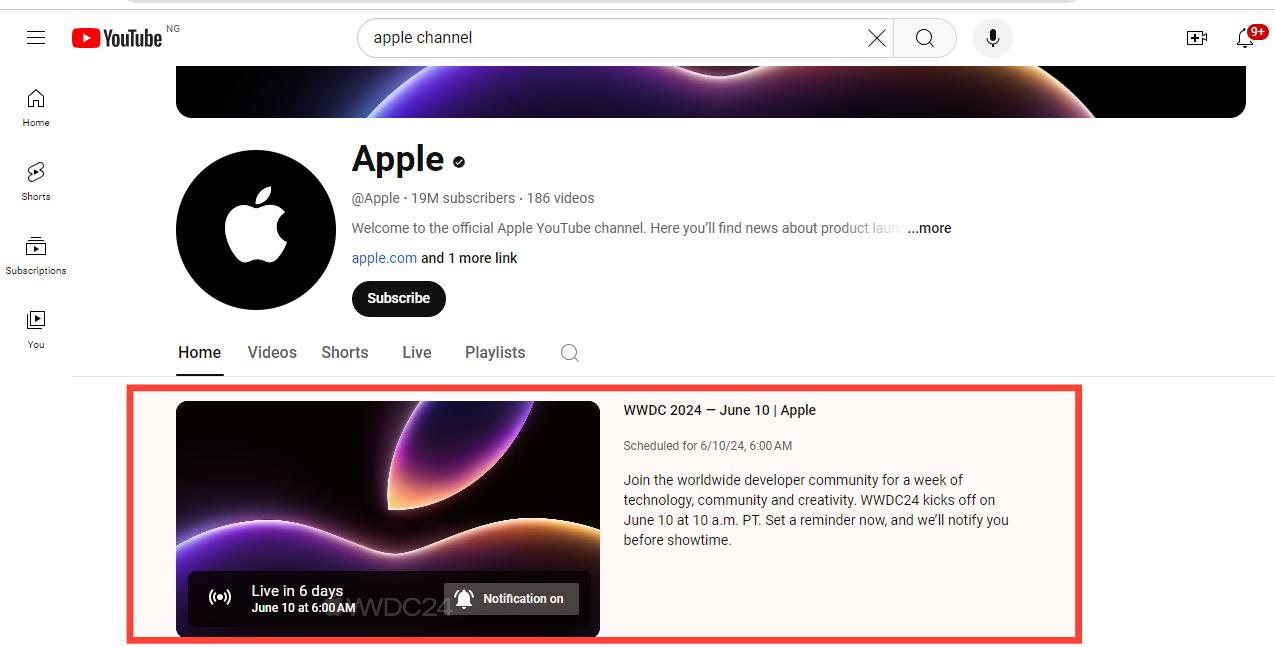
Task: Open Shorts in the sidebar
Action: 36,182
